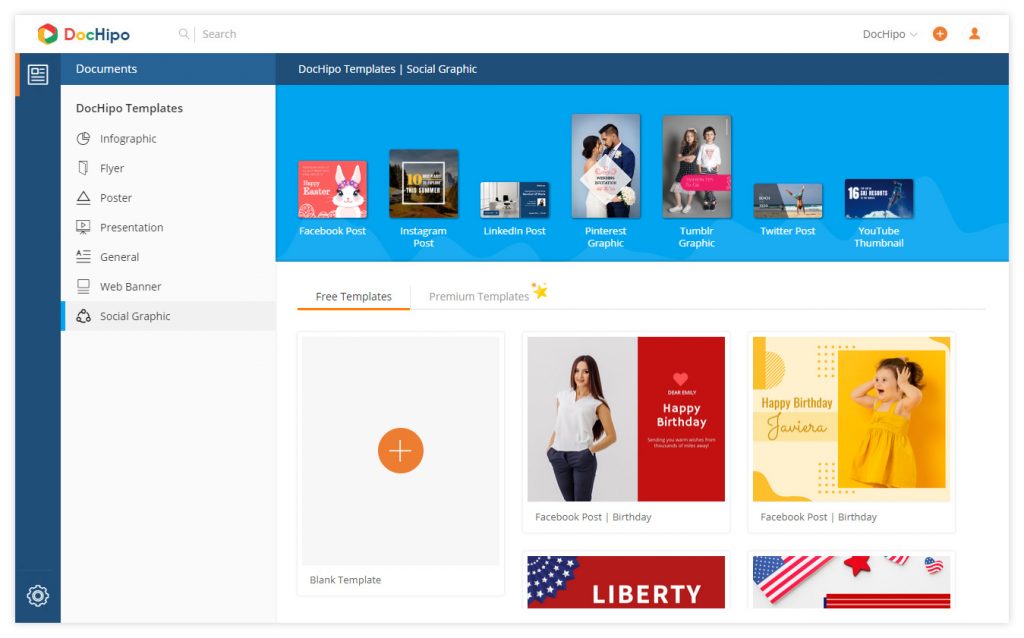Open the DocHipo account dropdown
This screenshot has height=638, width=1024.
pos(889,34)
